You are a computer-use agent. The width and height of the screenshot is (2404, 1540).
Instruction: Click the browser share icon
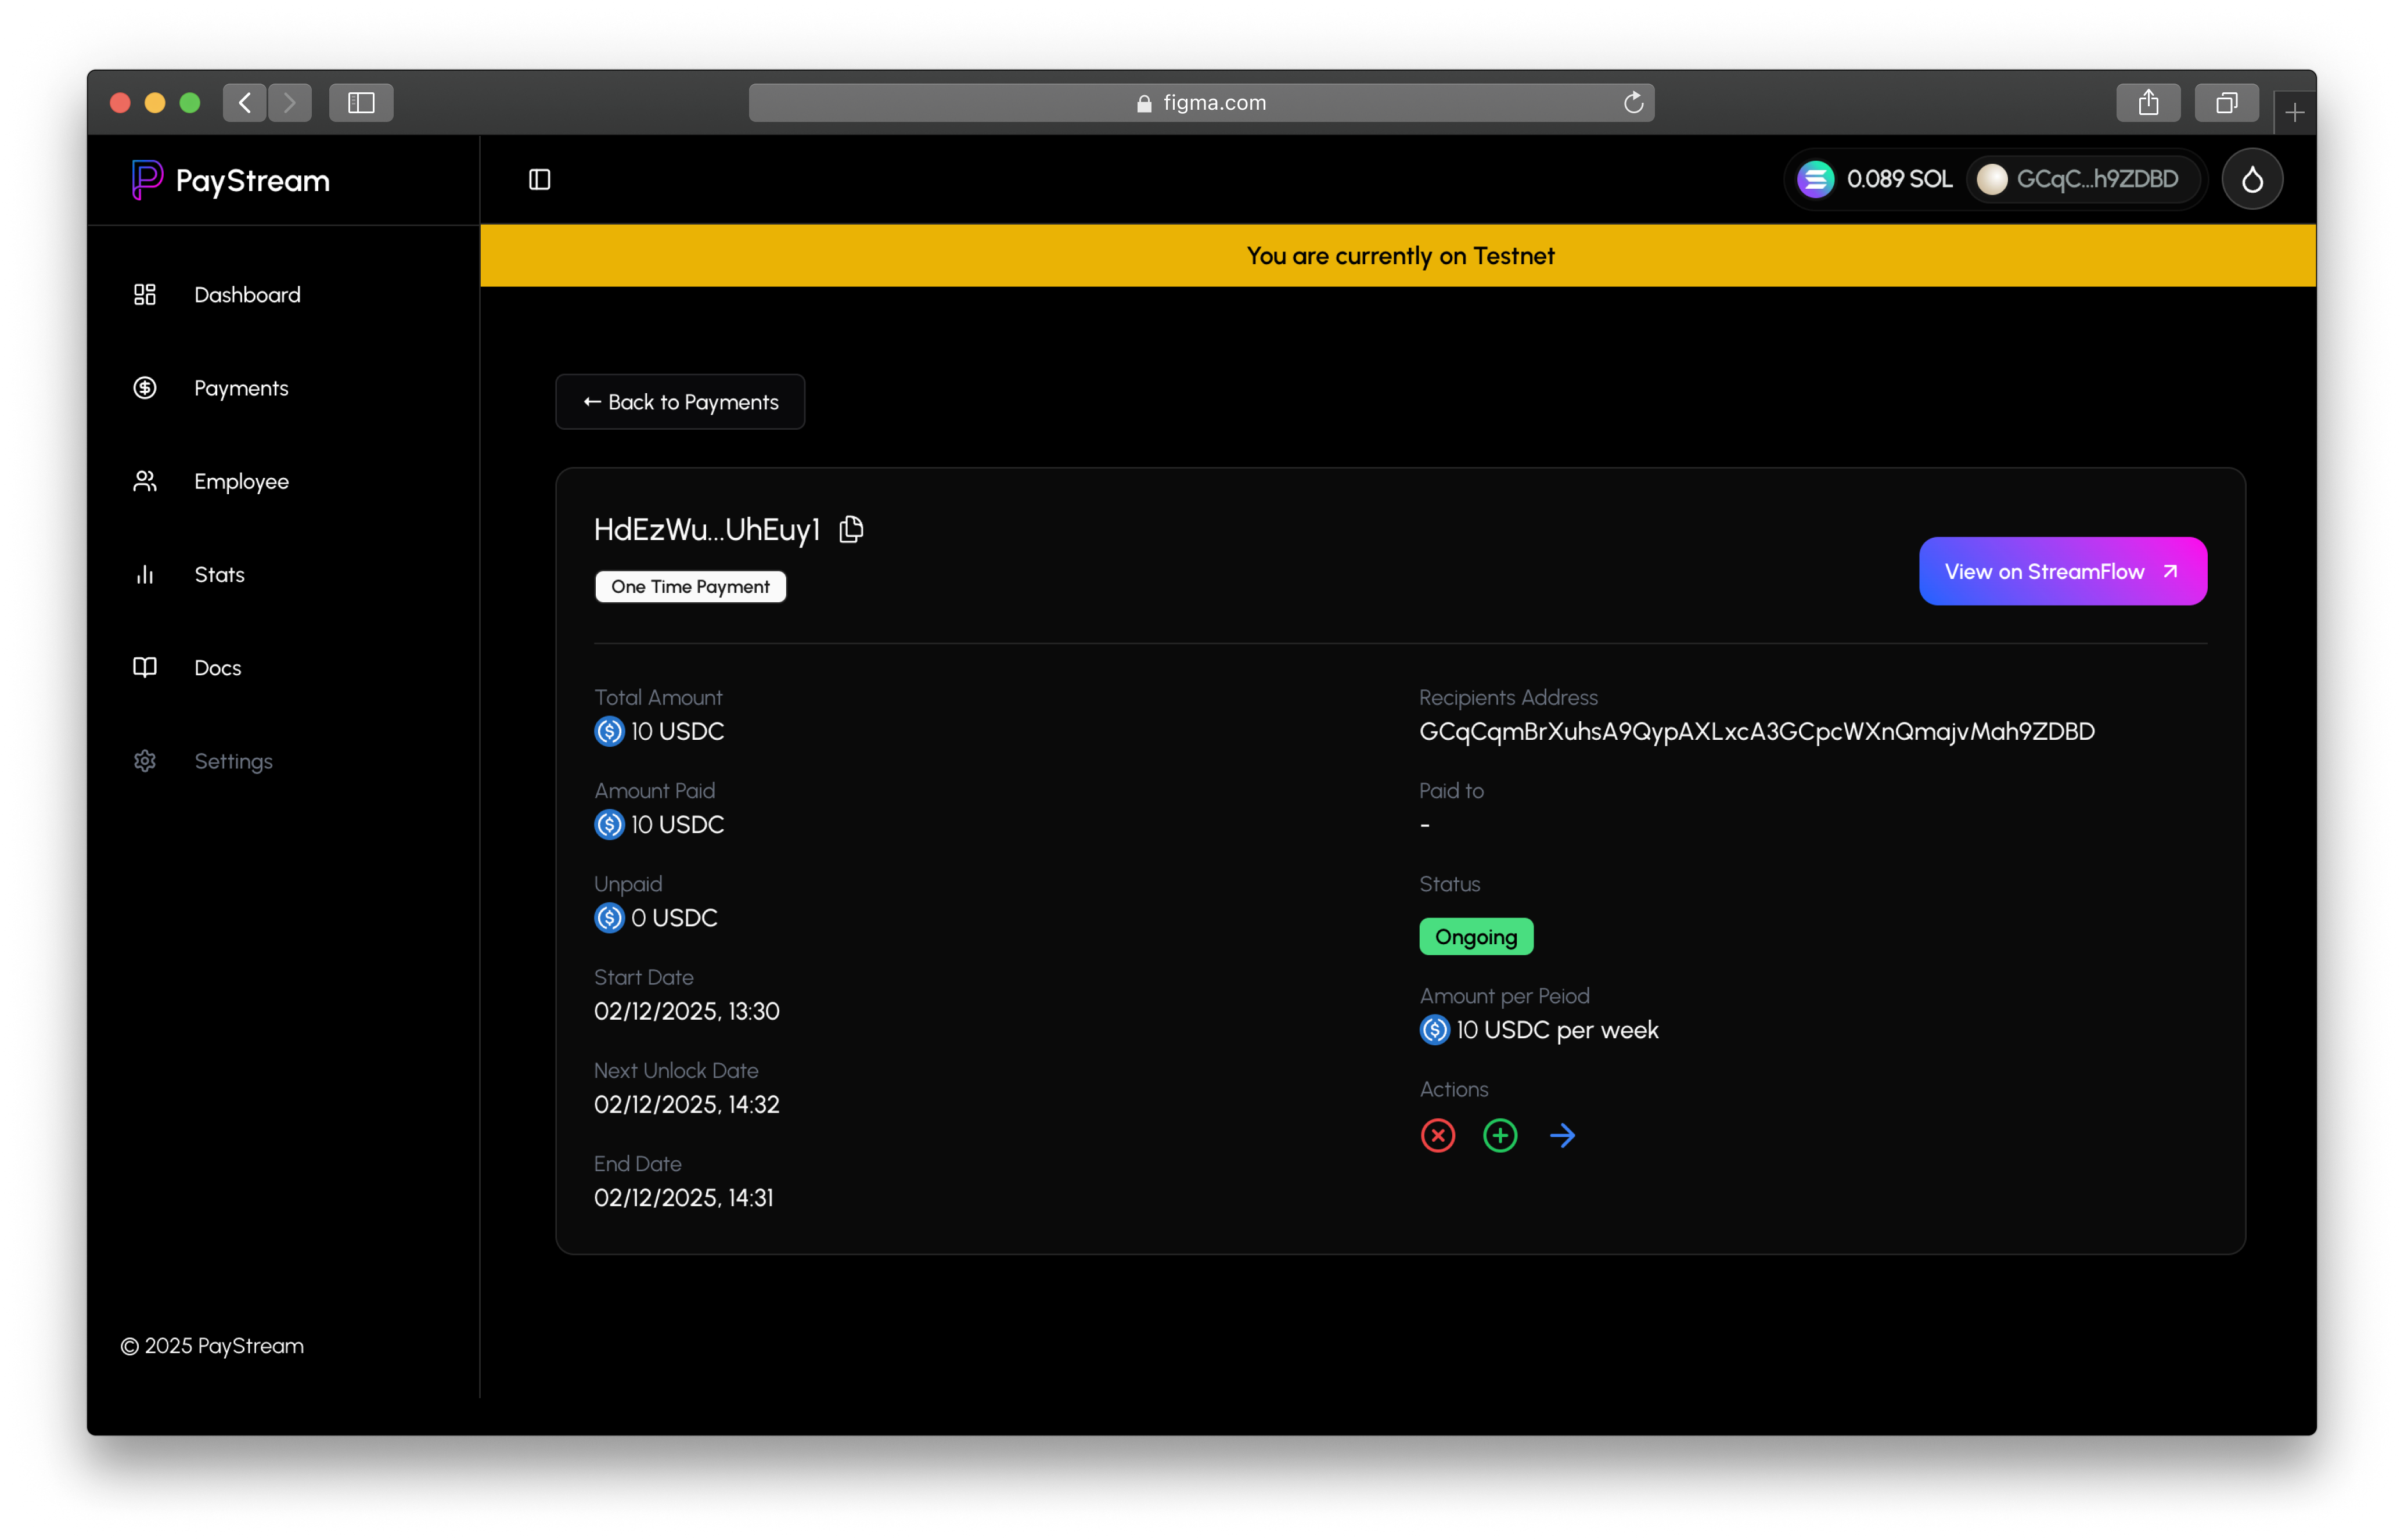[x=2148, y=103]
